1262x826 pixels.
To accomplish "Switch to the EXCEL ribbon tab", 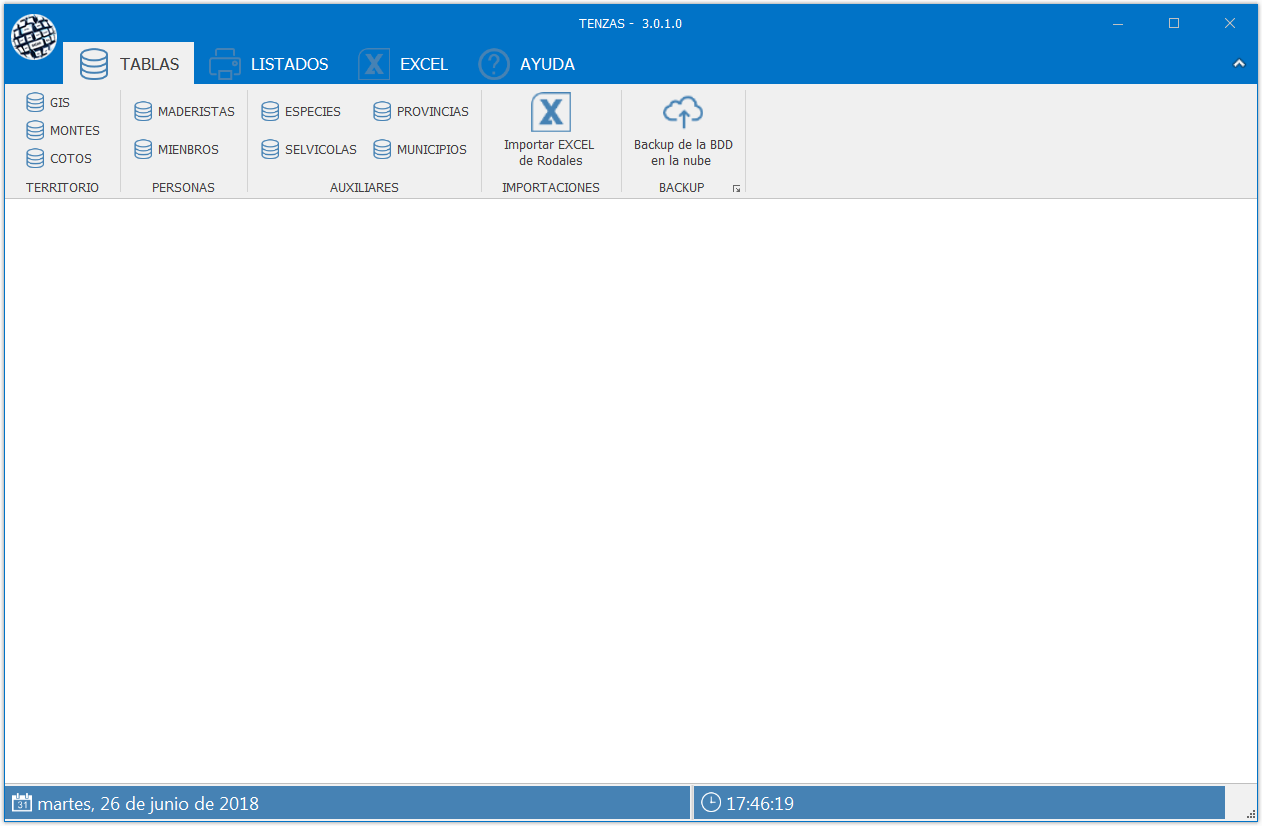I will (403, 64).
